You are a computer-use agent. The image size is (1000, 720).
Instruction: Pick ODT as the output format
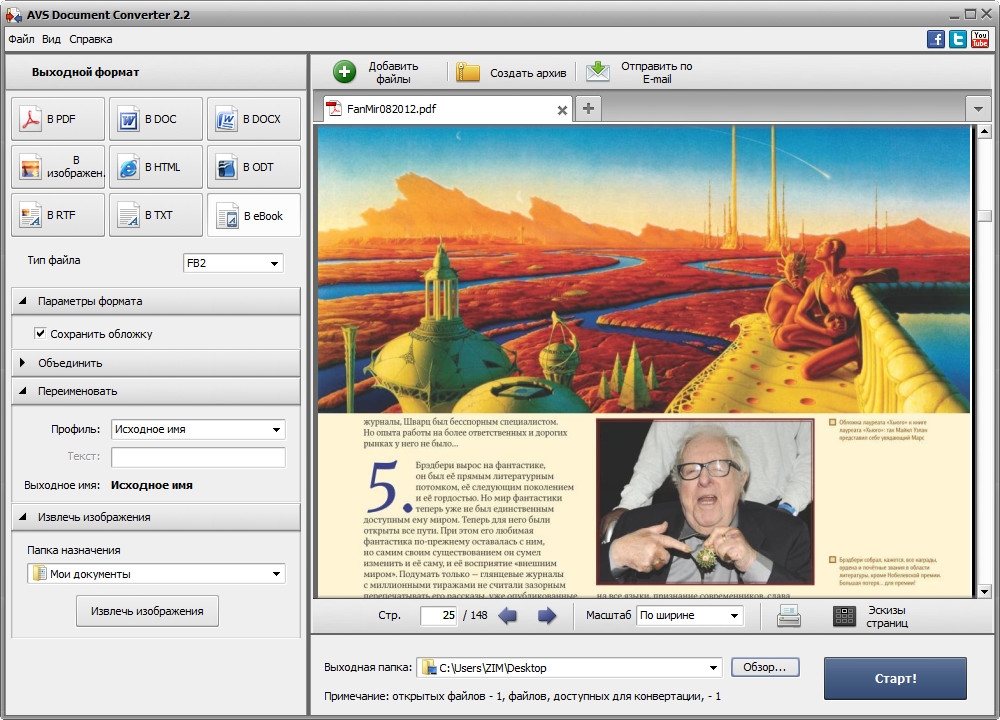254,166
